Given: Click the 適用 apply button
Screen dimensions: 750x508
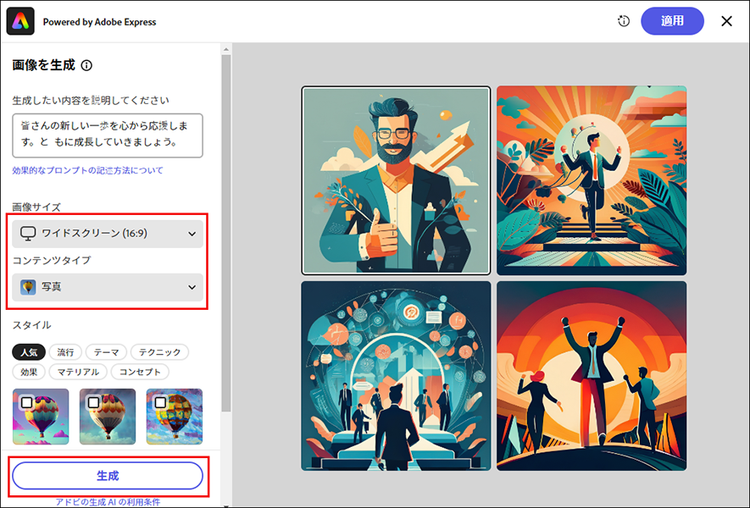Looking at the screenshot, I should click(x=672, y=21).
